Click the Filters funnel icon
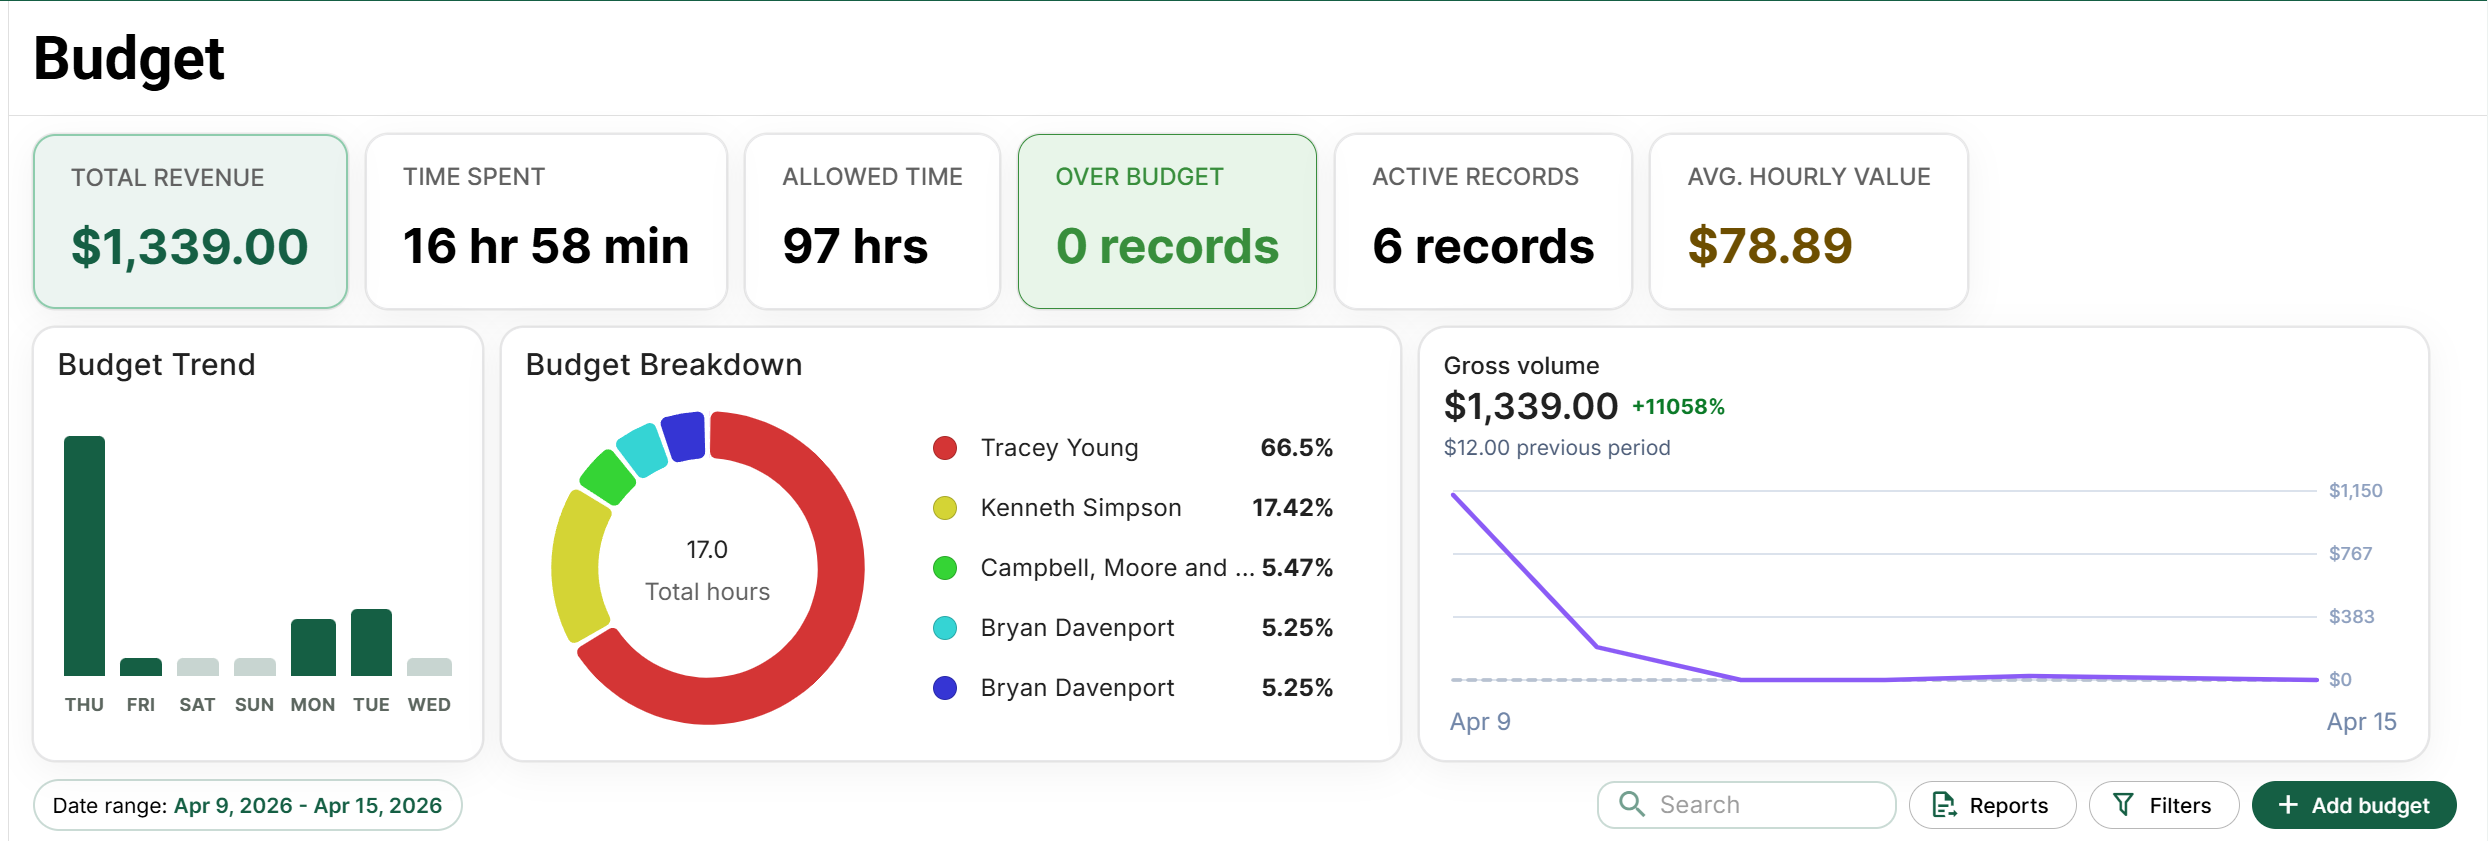This screenshot has width=2488, height=841. 2123,805
